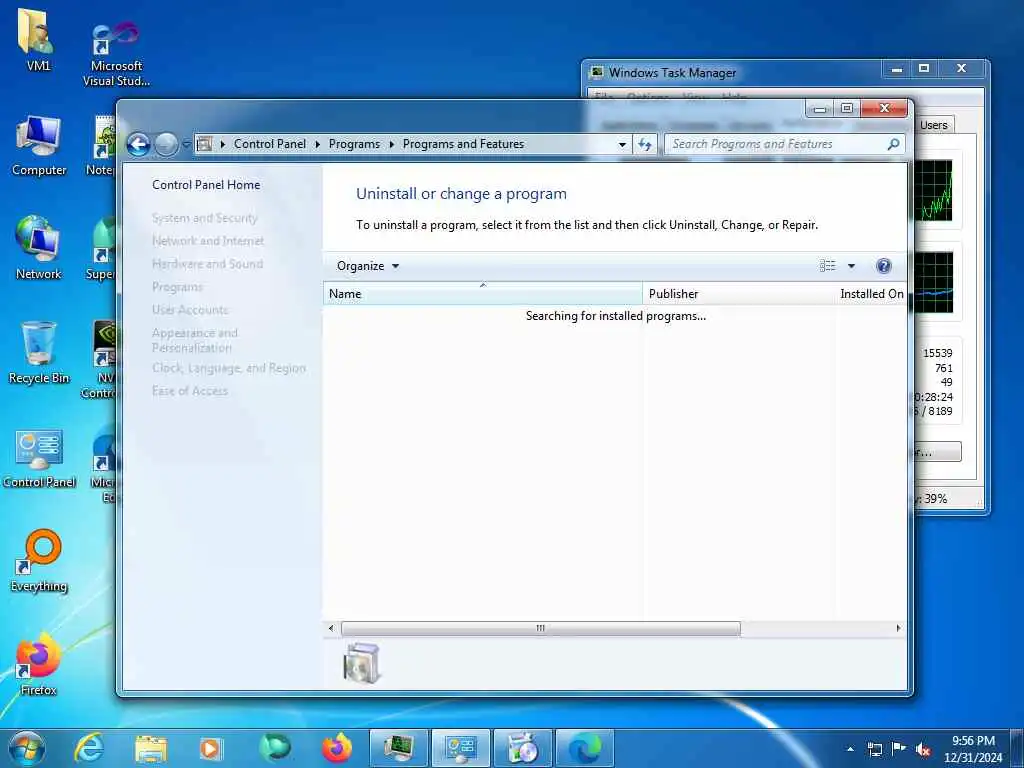Click the Microsoft Edge taskbar button
This screenshot has width=1024, height=768.
click(584, 748)
